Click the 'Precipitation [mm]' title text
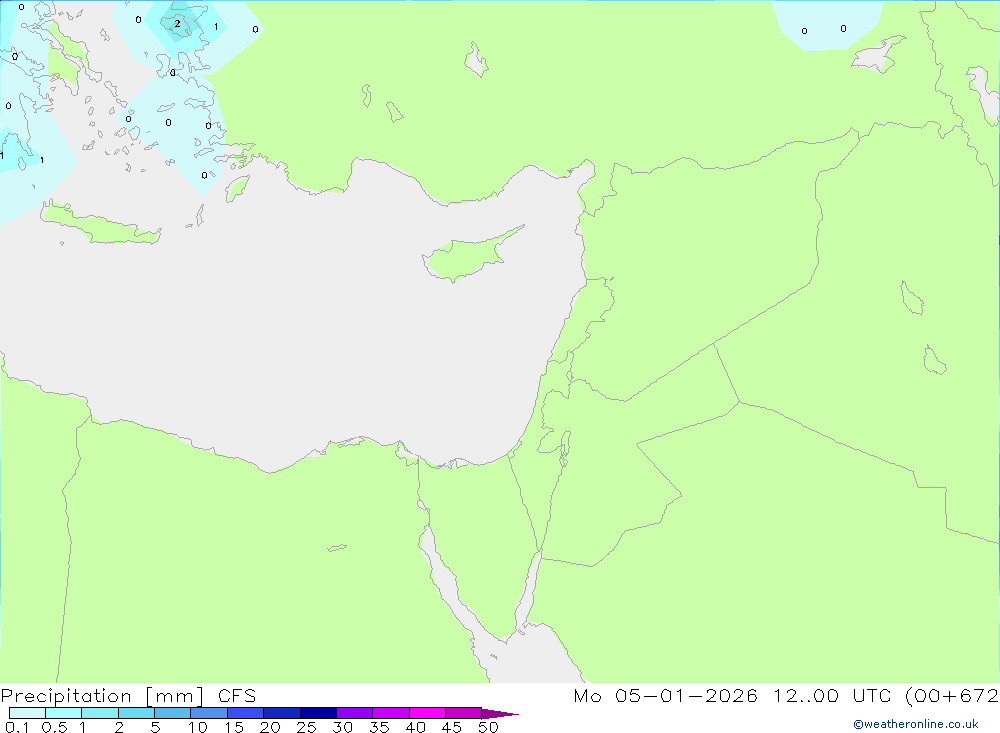 click(103, 696)
